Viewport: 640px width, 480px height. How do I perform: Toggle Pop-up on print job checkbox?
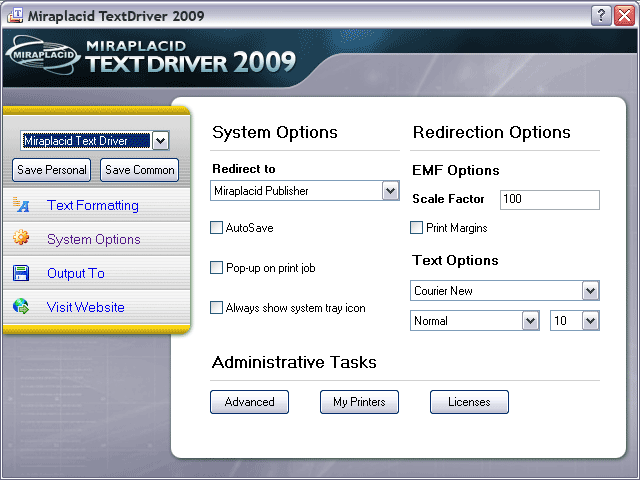point(216,267)
